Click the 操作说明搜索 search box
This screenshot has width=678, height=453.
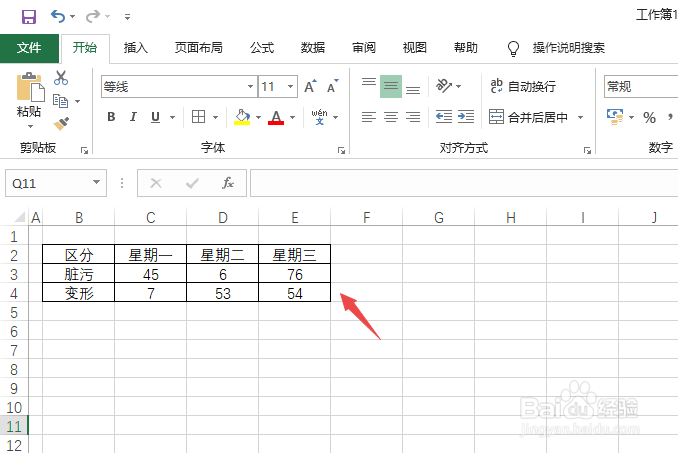(x=569, y=48)
